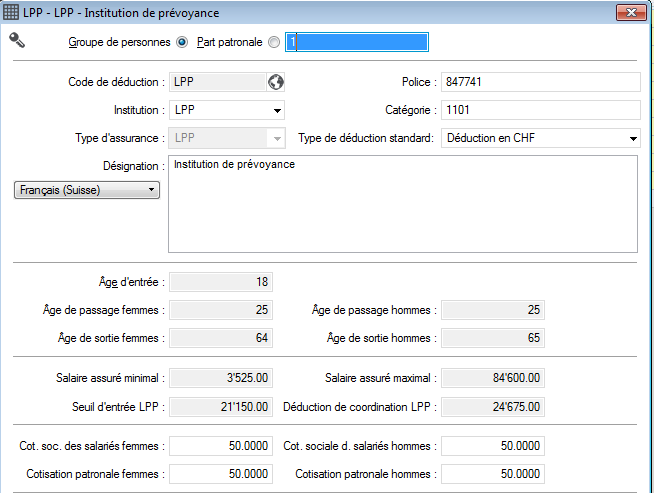
Task: Click the Salaire assuré minimal field
Action: [x=221, y=378]
